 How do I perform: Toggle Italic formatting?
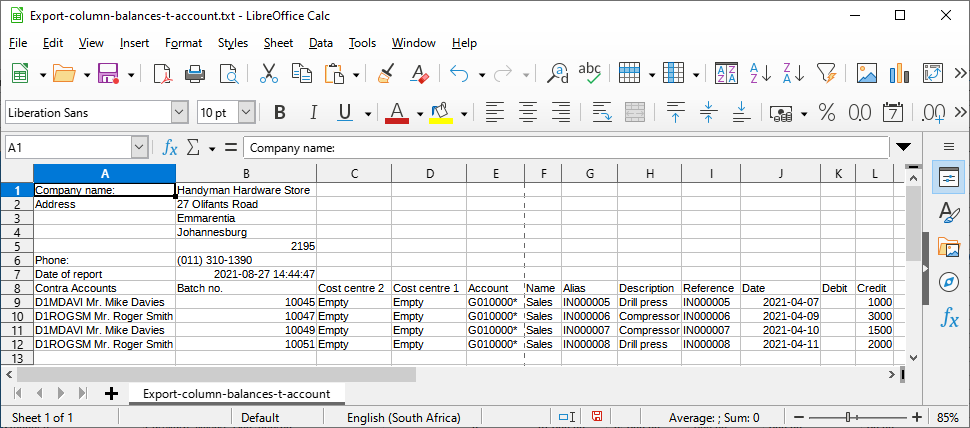313,112
